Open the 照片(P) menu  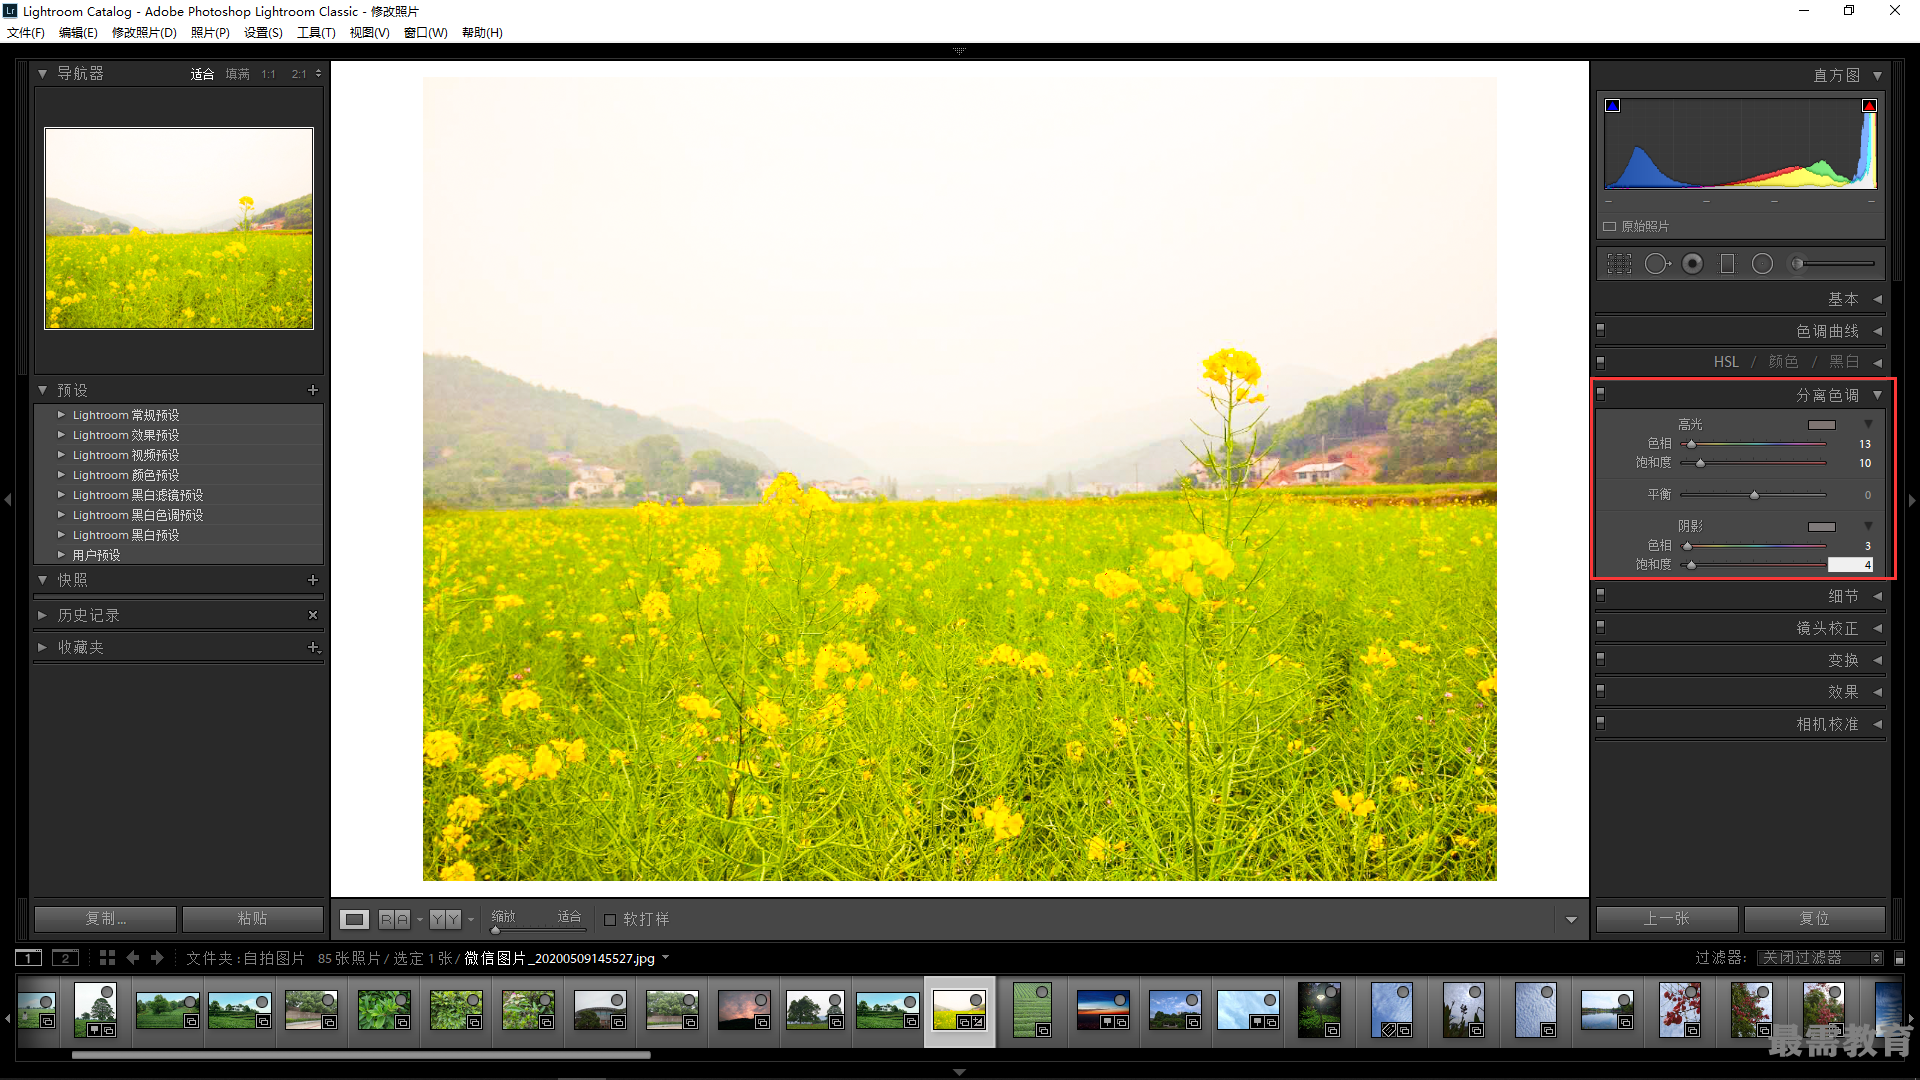(210, 33)
